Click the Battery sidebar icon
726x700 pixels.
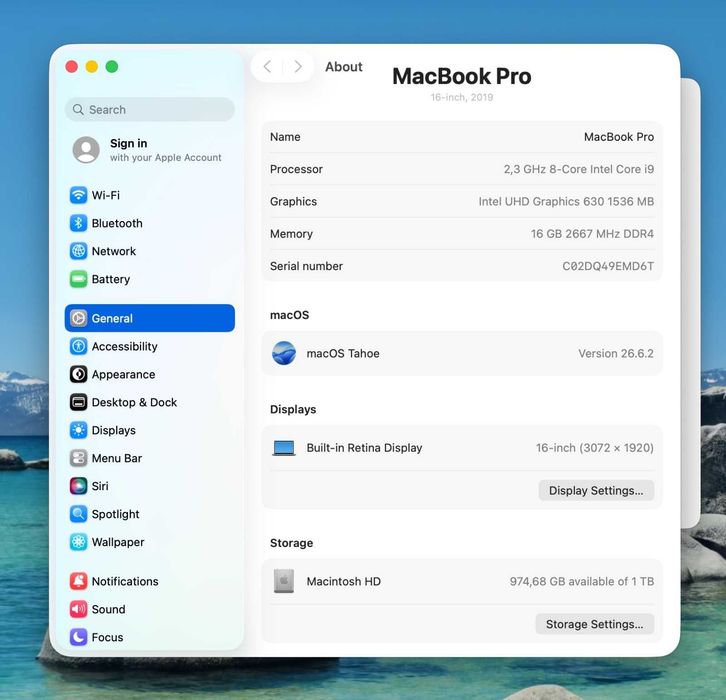pos(78,279)
